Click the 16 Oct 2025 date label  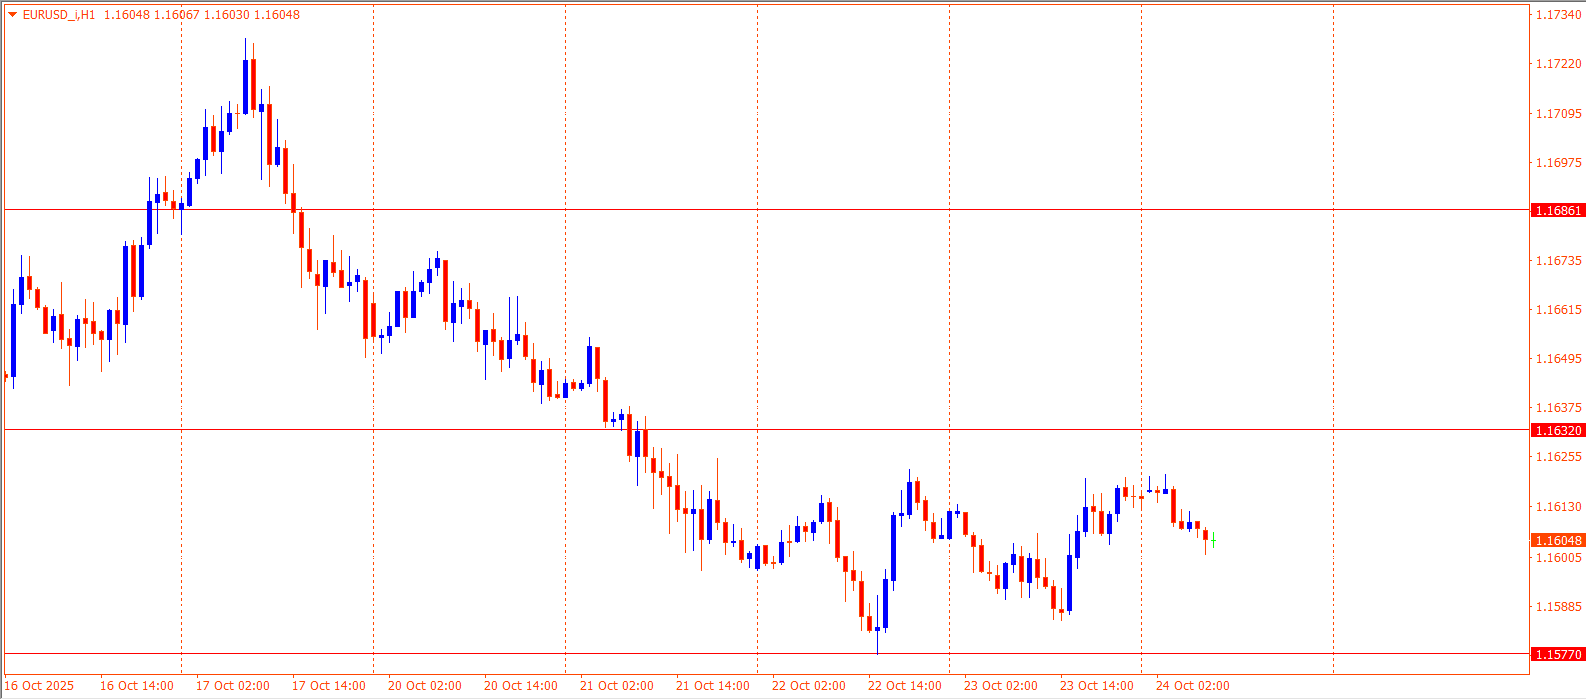(x=40, y=686)
